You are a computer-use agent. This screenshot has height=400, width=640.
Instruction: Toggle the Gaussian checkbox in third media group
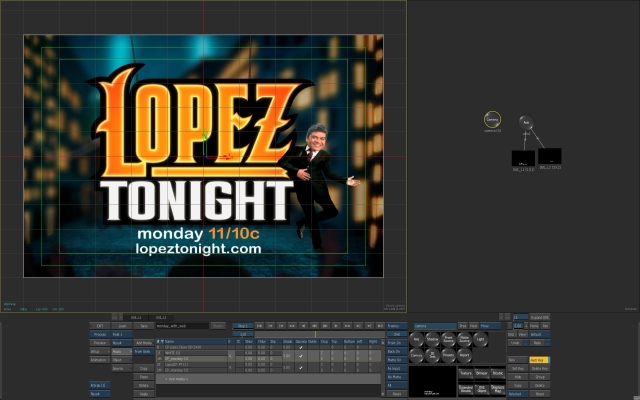coord(300,367)
